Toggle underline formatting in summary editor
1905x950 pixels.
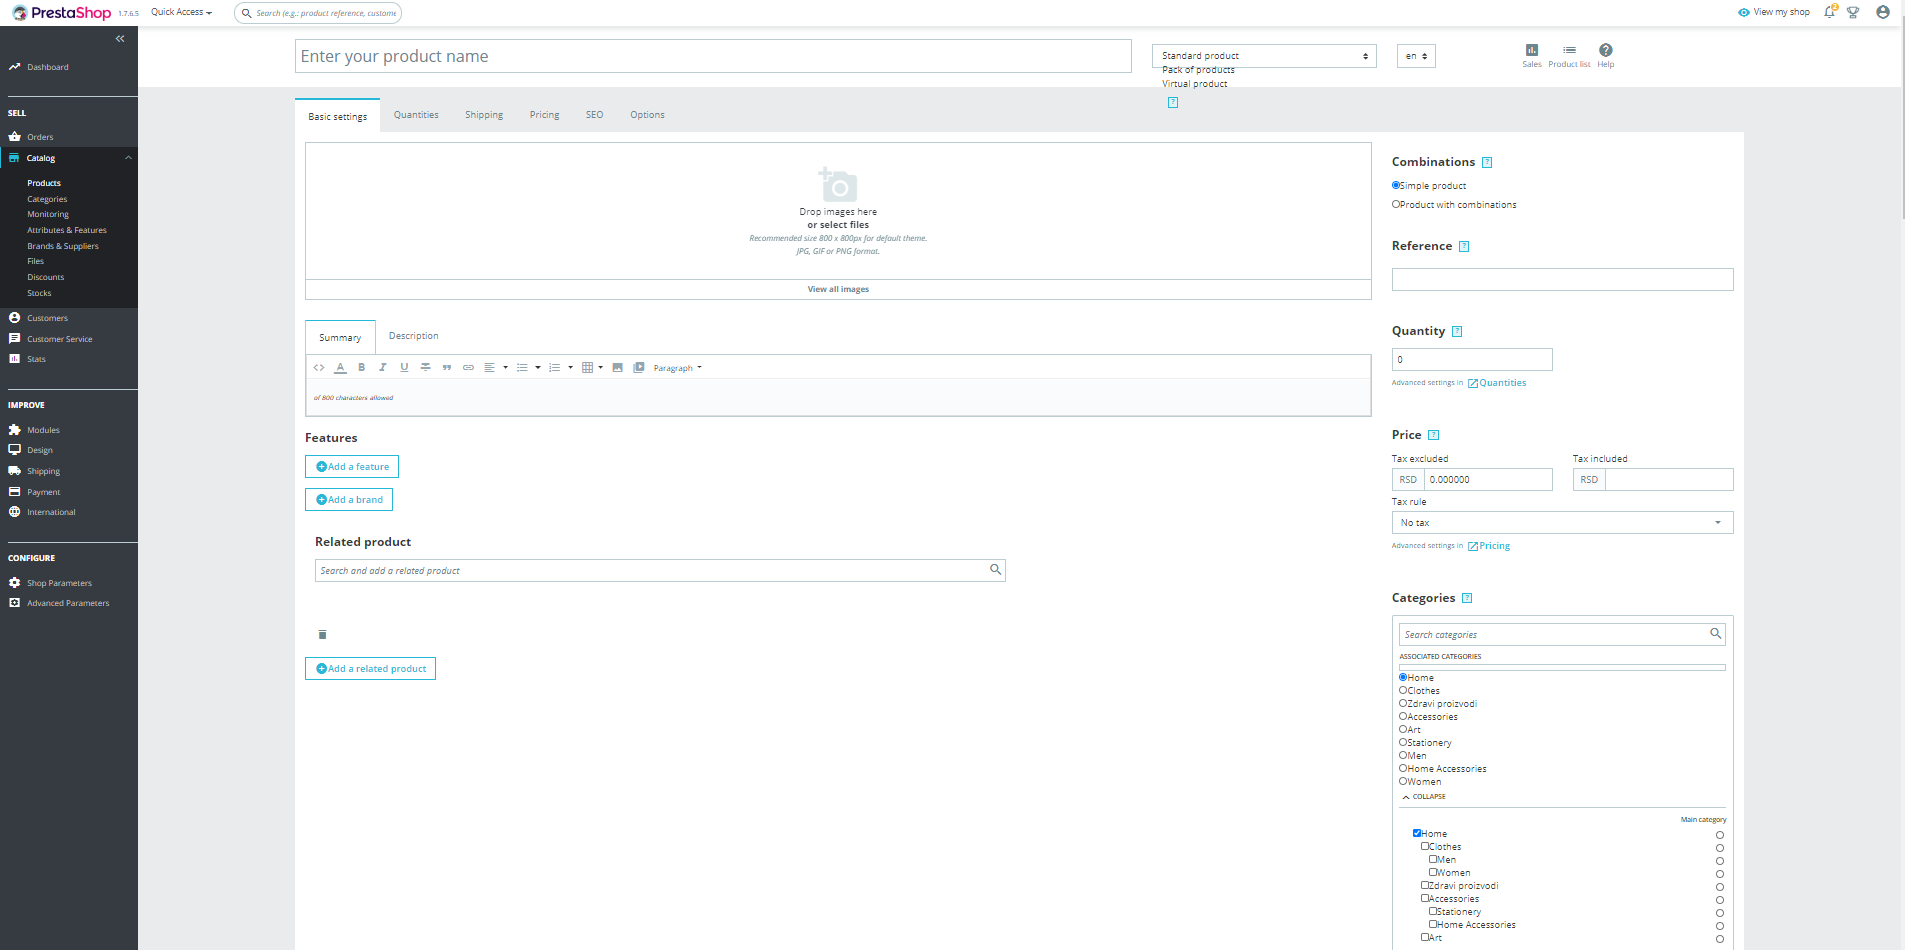pos(404,368)
